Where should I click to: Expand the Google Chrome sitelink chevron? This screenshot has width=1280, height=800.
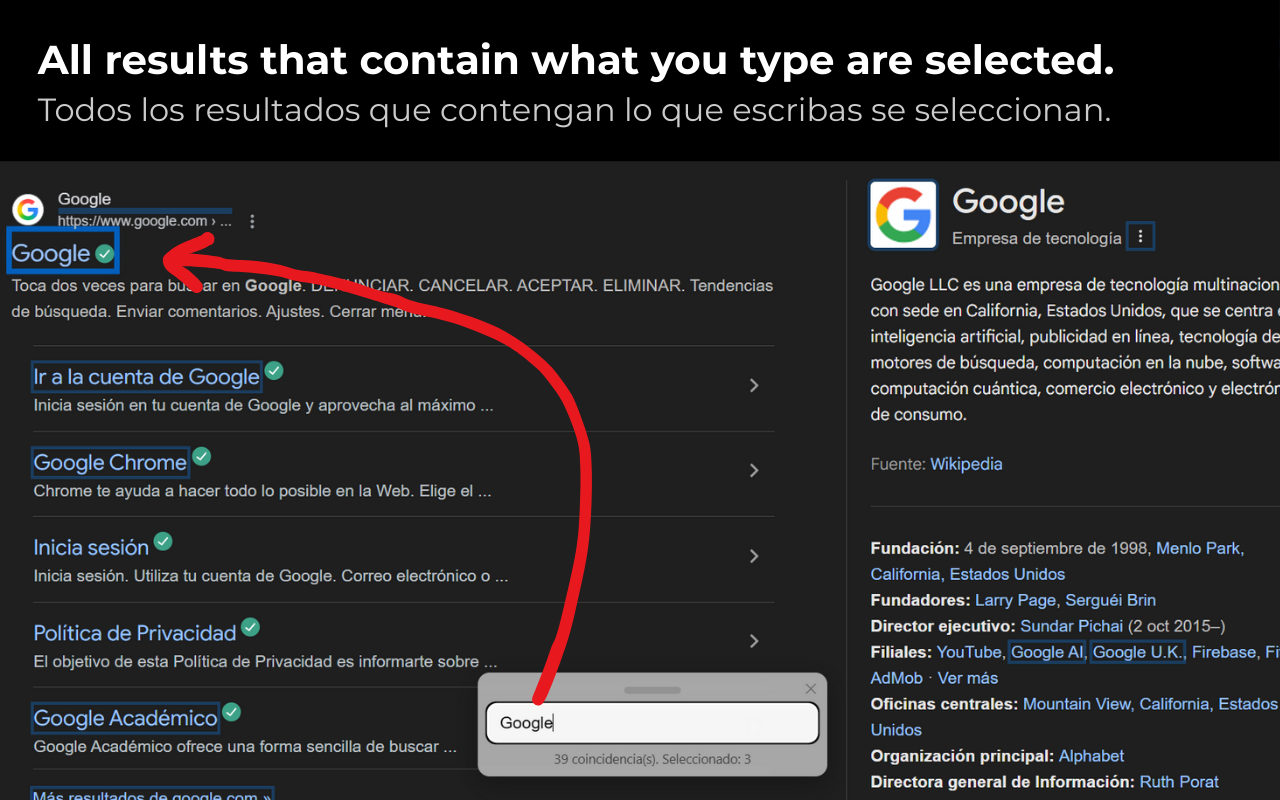[x=754, y=471]
